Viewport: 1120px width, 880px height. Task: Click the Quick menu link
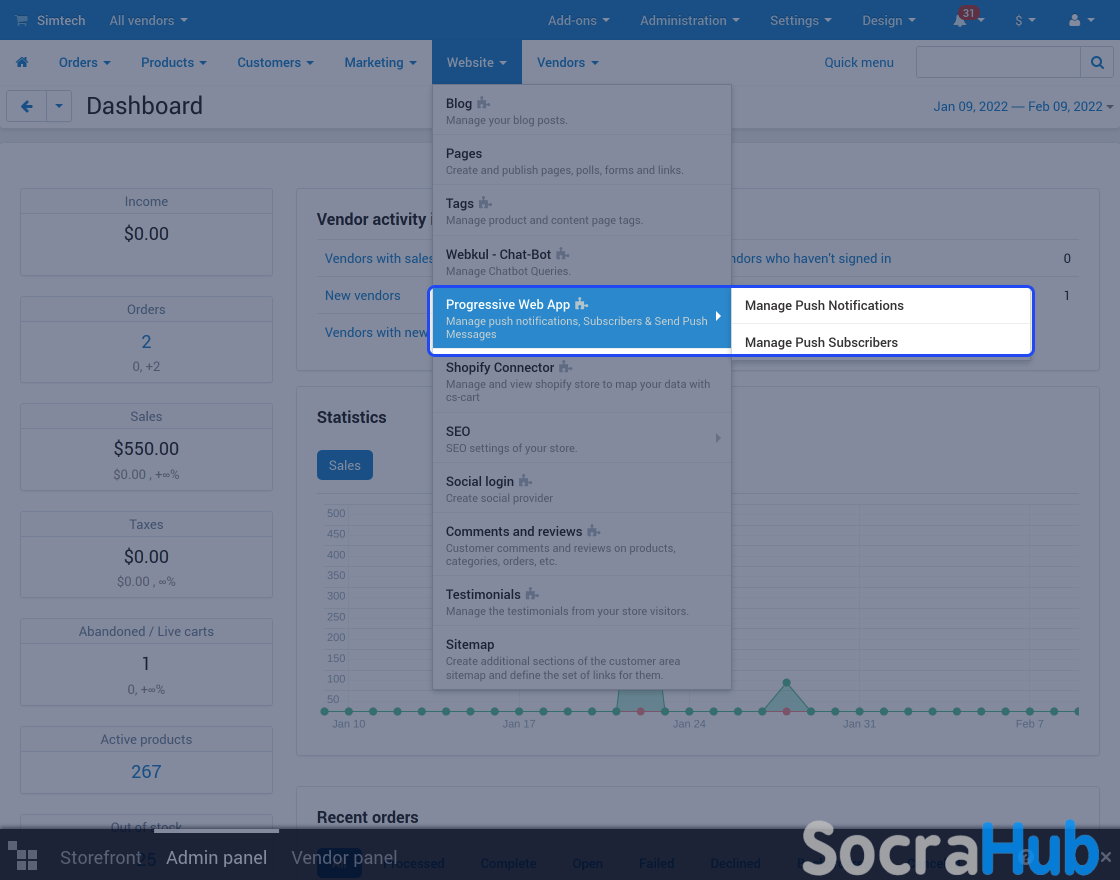(x=859, y=62)
